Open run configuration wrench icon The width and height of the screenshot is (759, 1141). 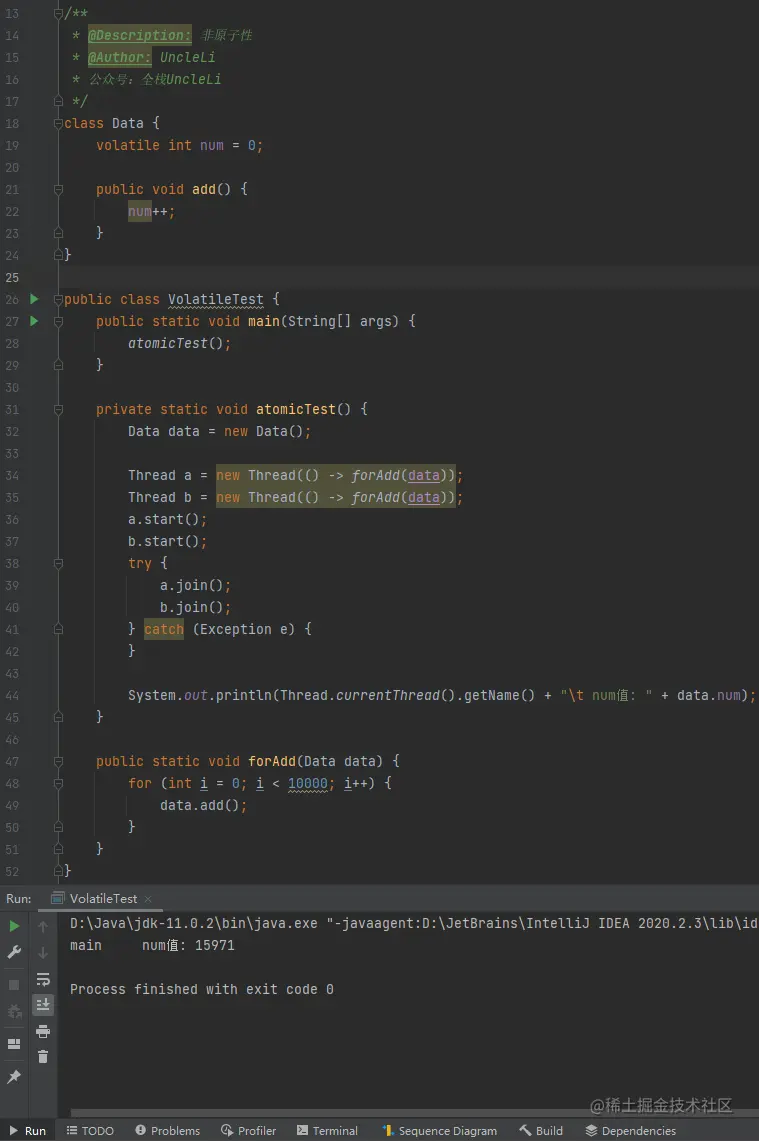[x=14, y=952]
